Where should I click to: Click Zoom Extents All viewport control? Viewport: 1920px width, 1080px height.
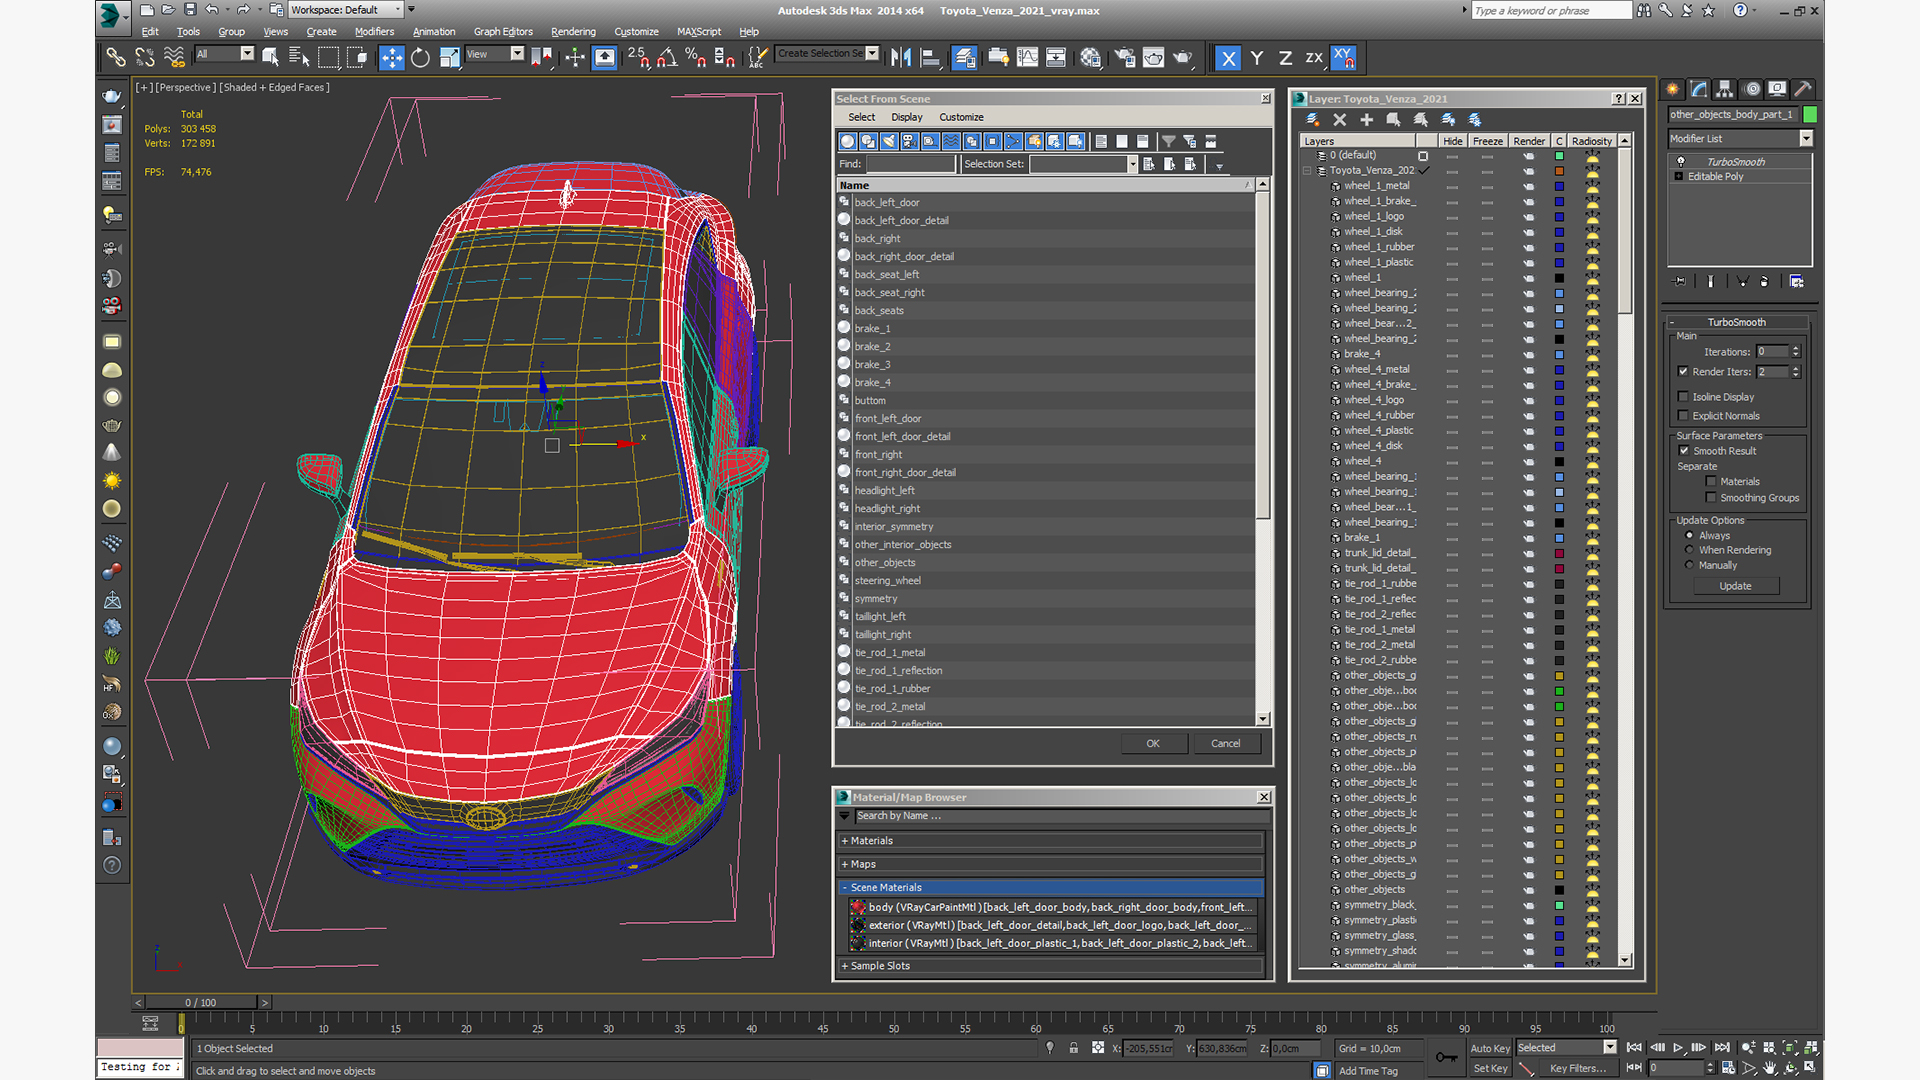coord(1811,1048)
